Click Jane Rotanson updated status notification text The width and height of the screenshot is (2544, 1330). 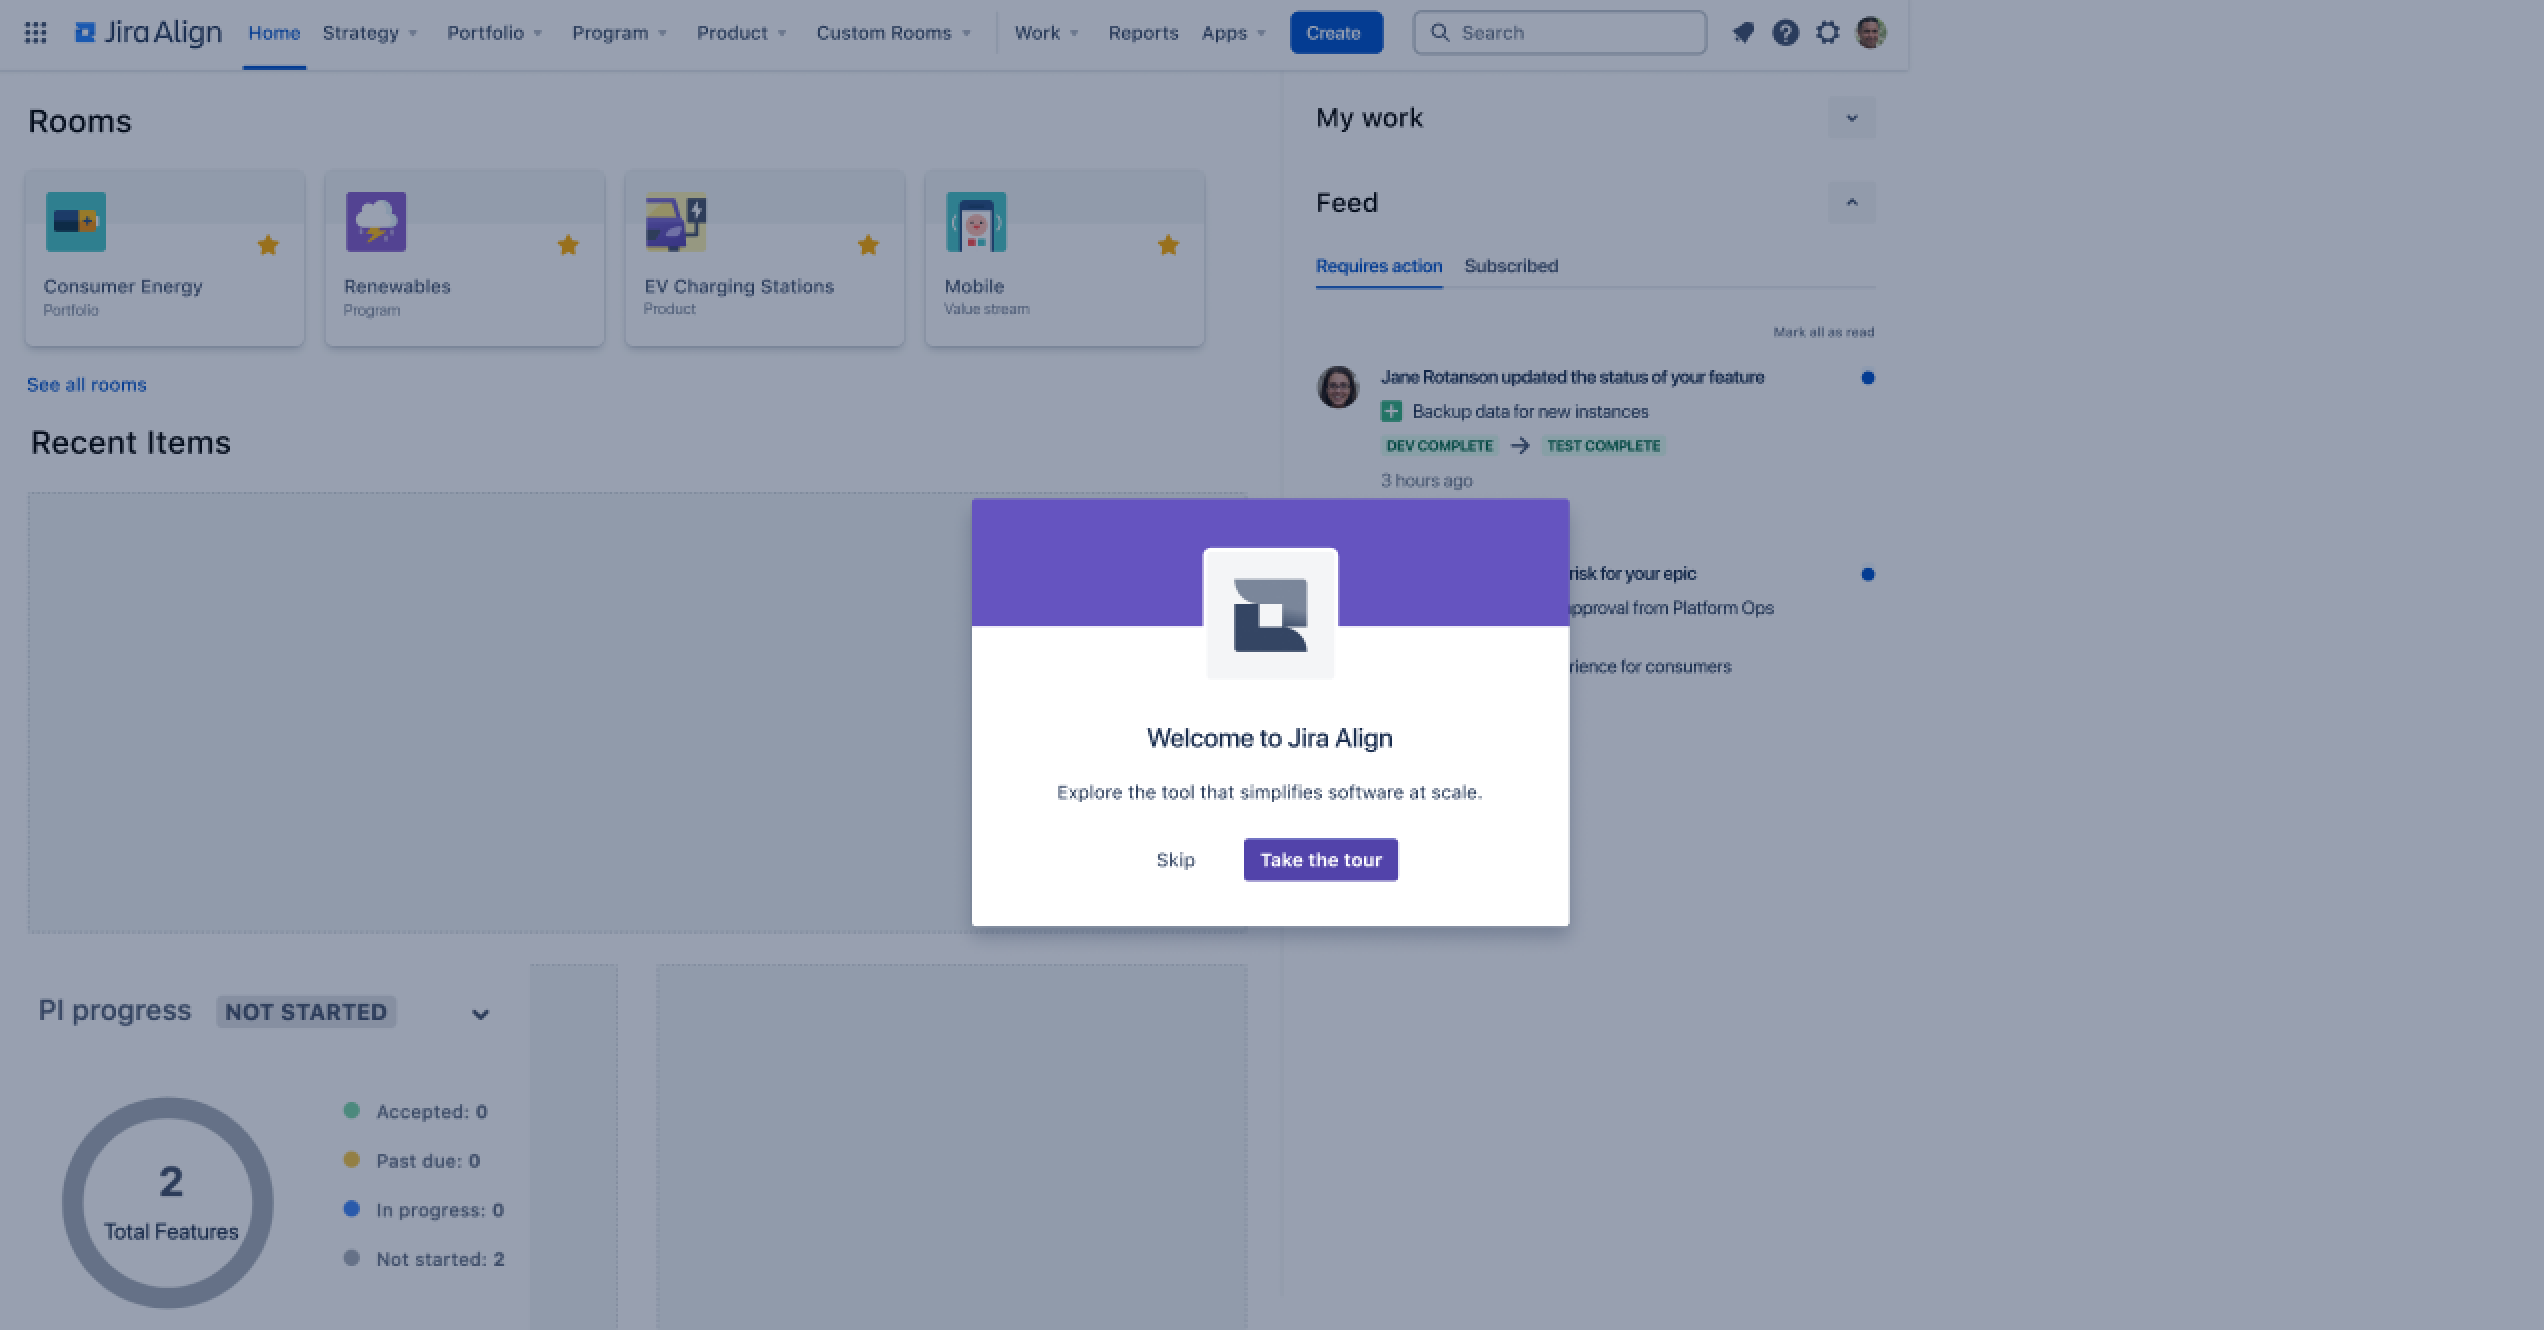(x=1572, y=377)
